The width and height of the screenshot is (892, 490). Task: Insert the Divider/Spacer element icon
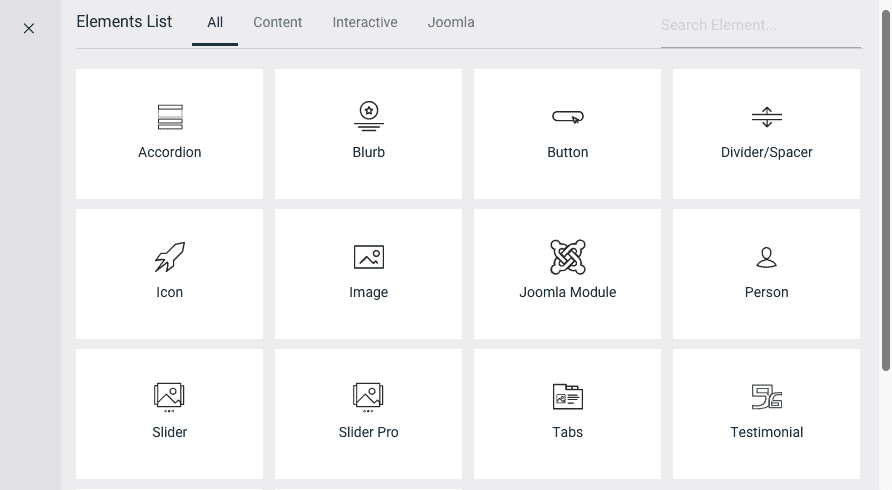pyautogui.click(x=767, y=117)
